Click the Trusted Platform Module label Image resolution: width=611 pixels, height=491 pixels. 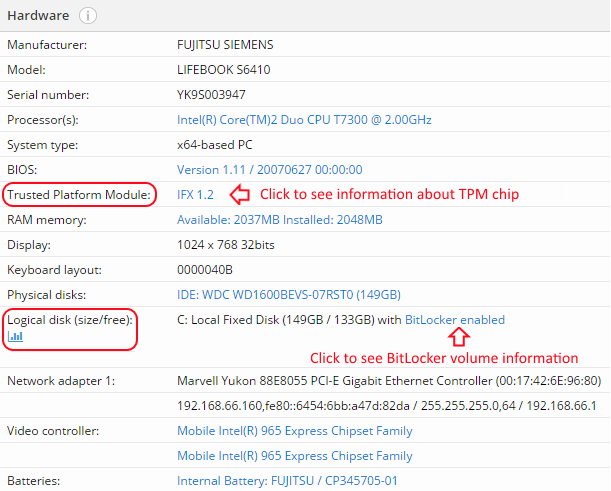[x=79, y=194]
